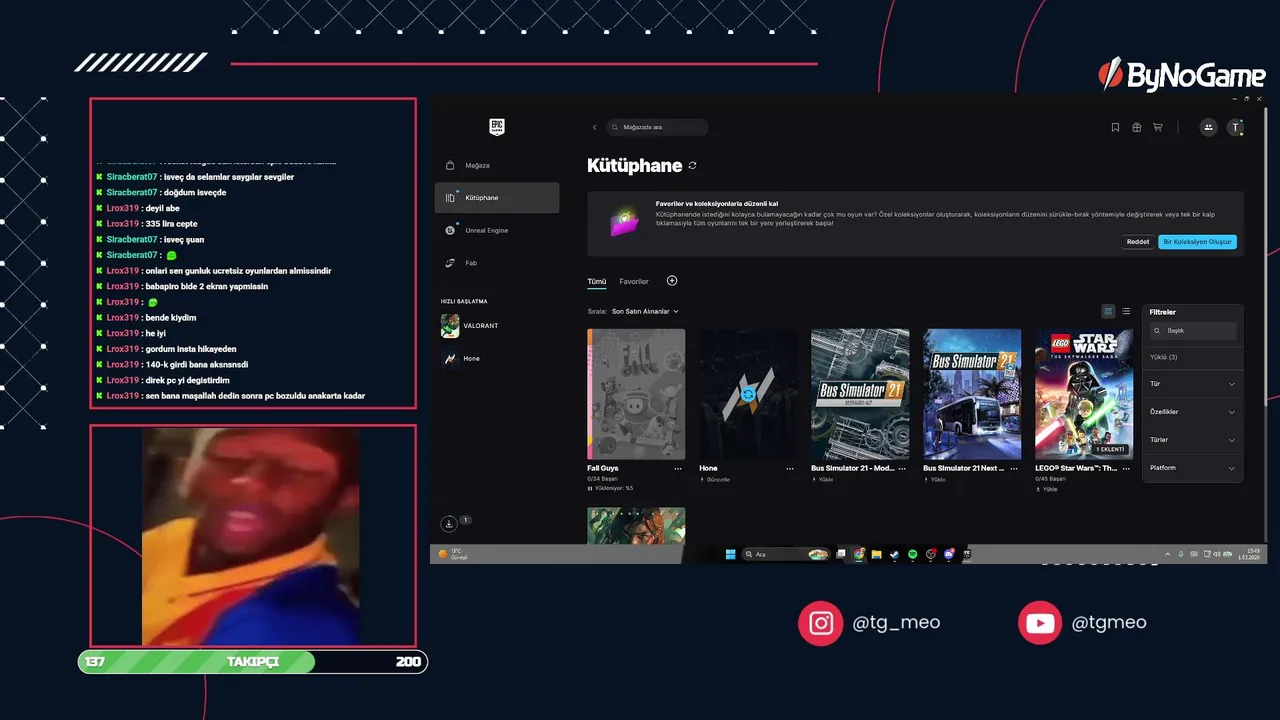
Task: Open the Fall Guys cover thumbnail
Action: pos(636,394)
